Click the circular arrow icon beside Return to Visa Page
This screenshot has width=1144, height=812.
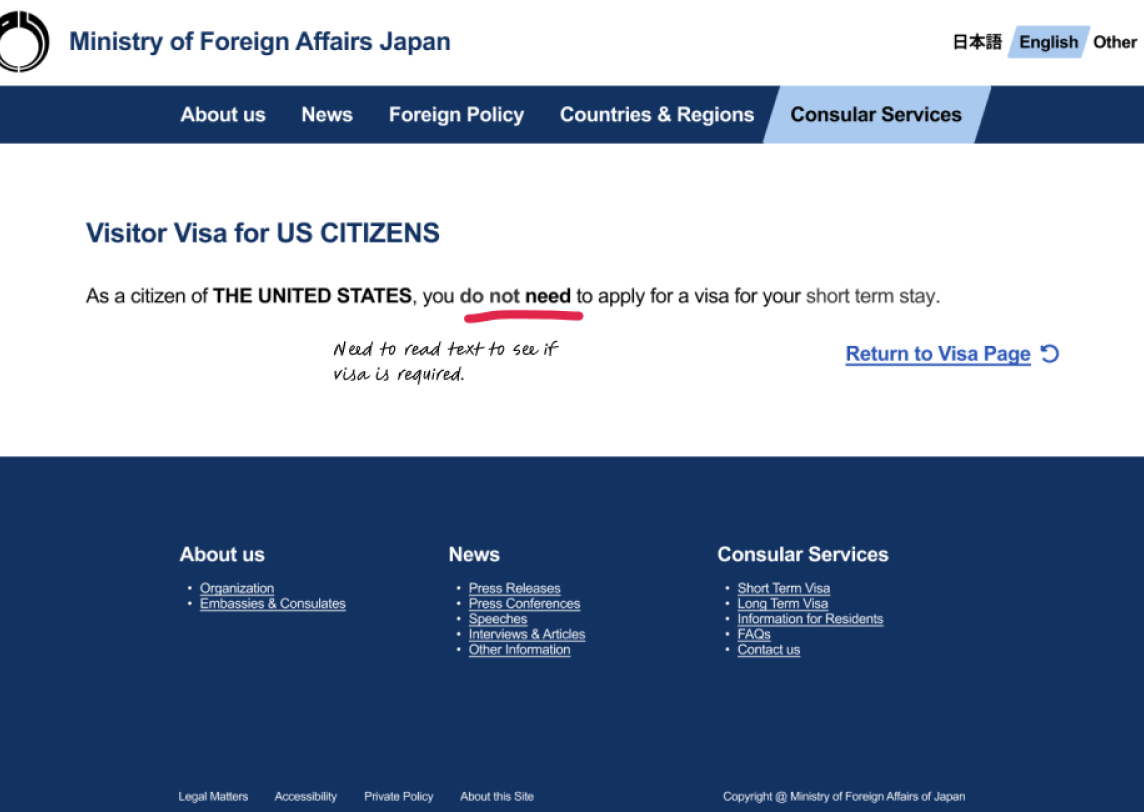[x=1050, y=354]
